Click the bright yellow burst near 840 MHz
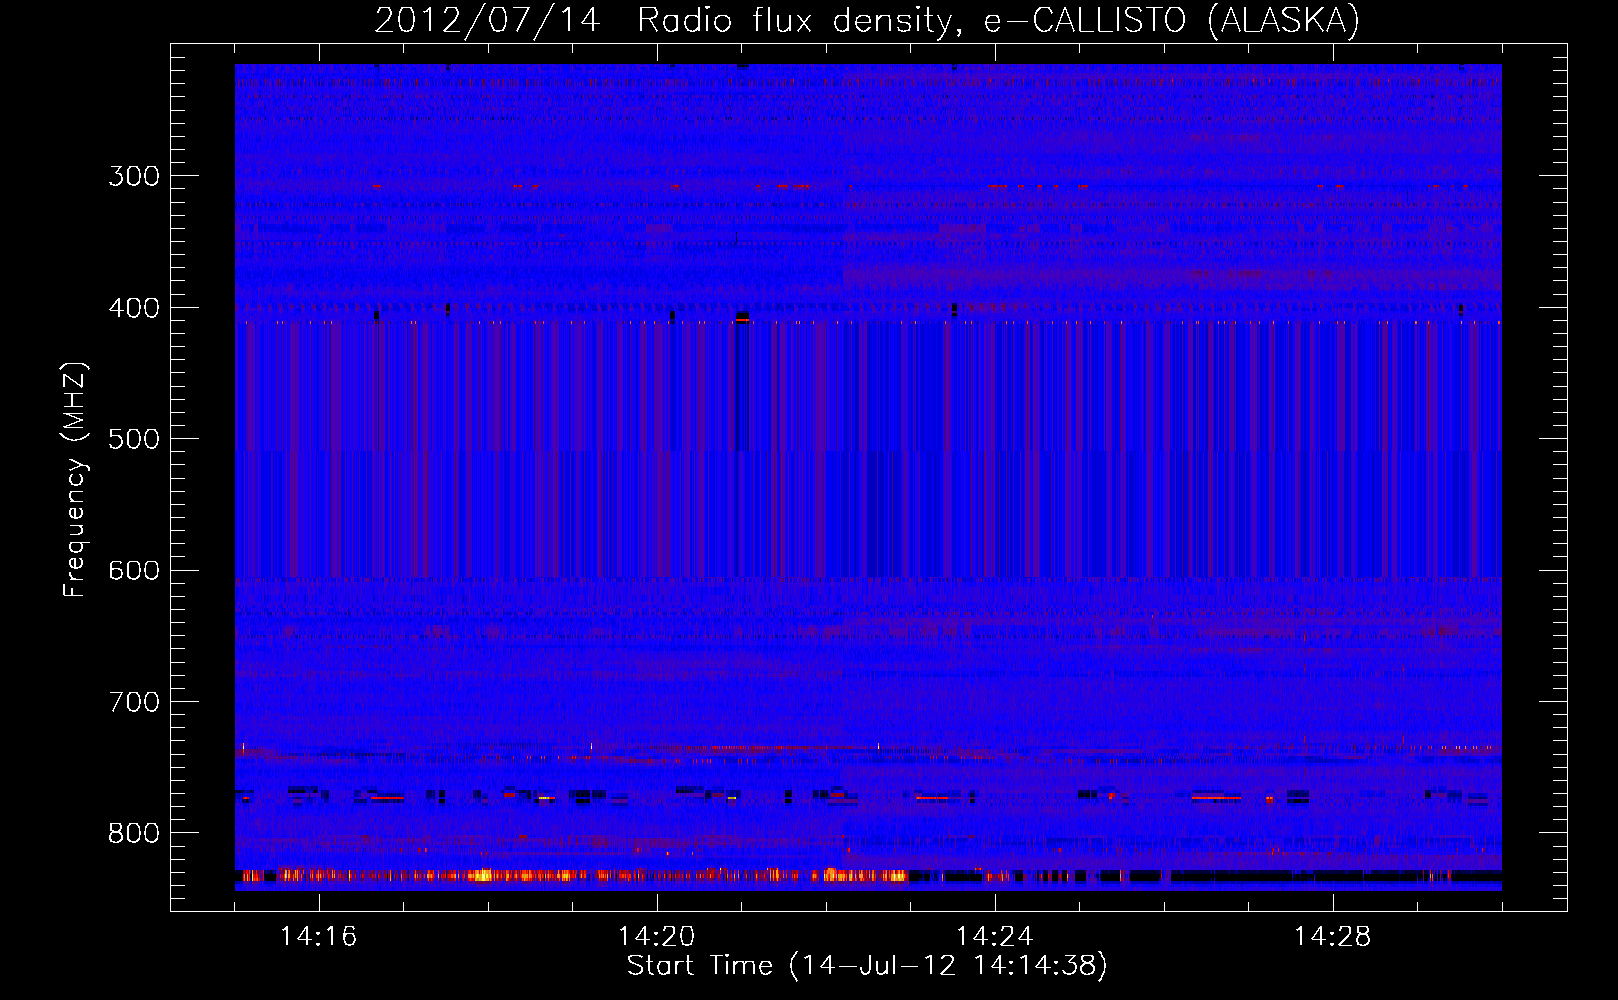The height and width of the screenshot is (1000, 1618). pos(482,876)
